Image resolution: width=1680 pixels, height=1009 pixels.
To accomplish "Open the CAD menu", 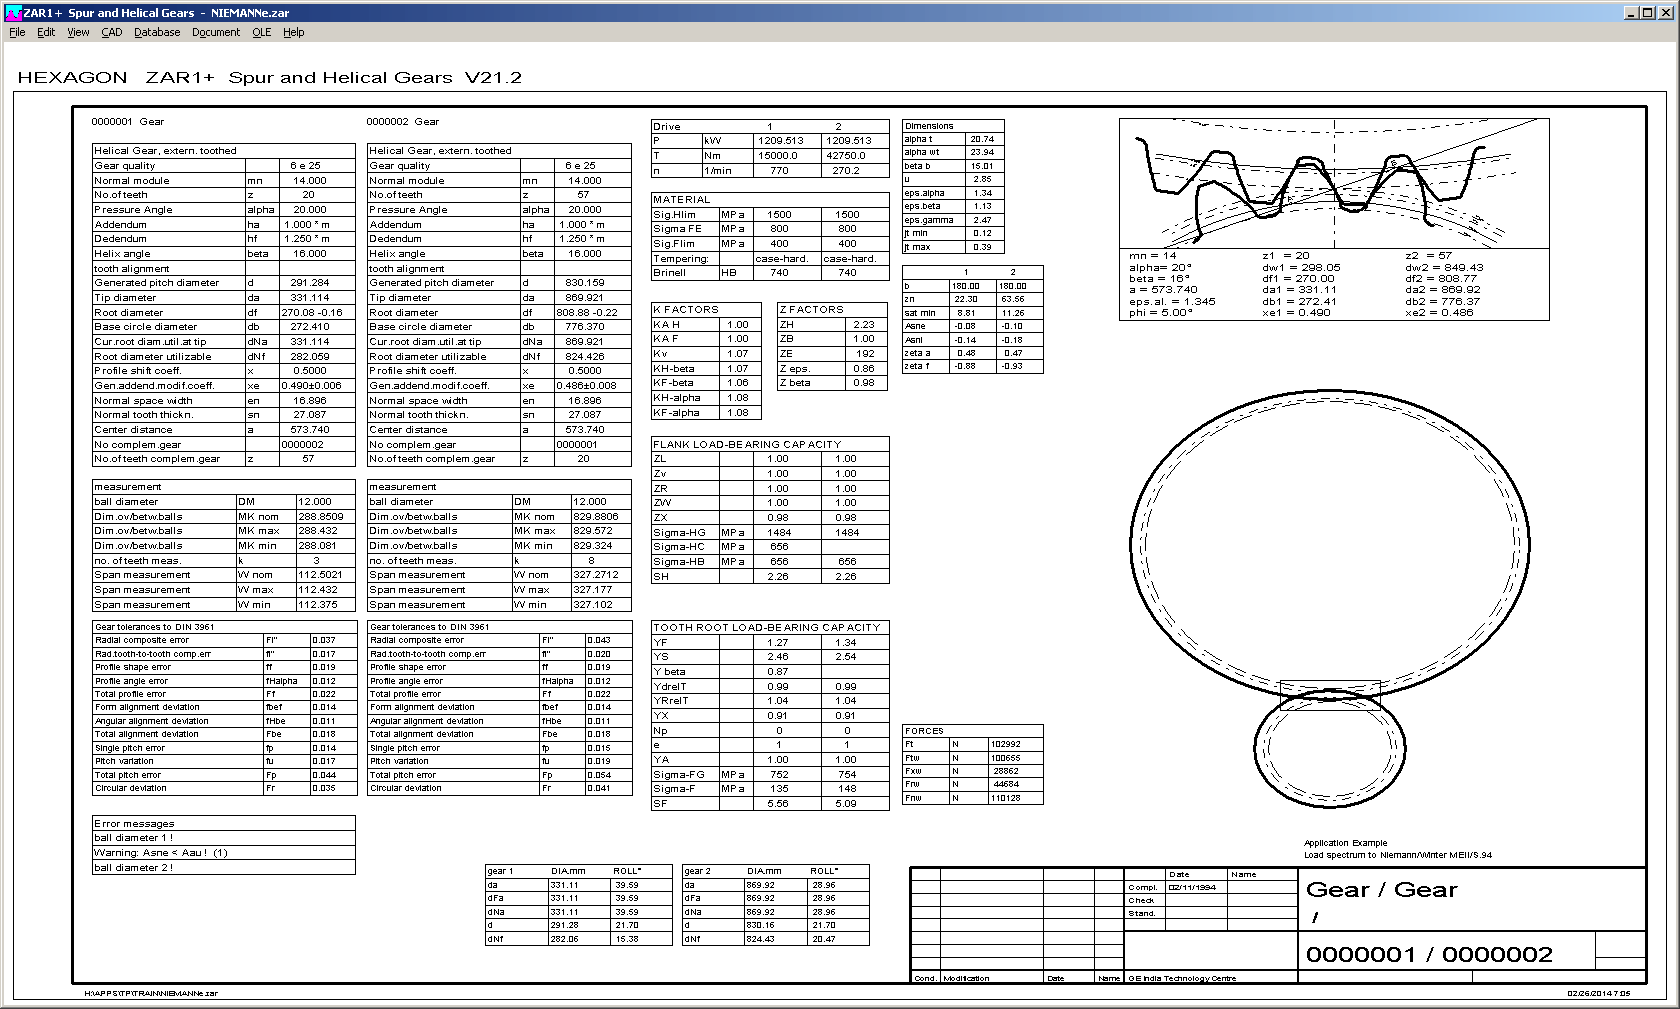I will (112, 32).
